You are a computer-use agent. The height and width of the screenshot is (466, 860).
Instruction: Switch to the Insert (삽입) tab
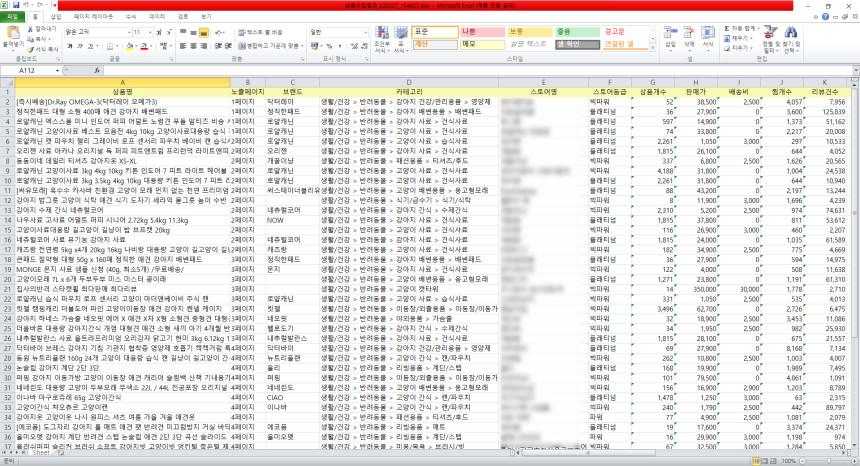click(56, 17)
